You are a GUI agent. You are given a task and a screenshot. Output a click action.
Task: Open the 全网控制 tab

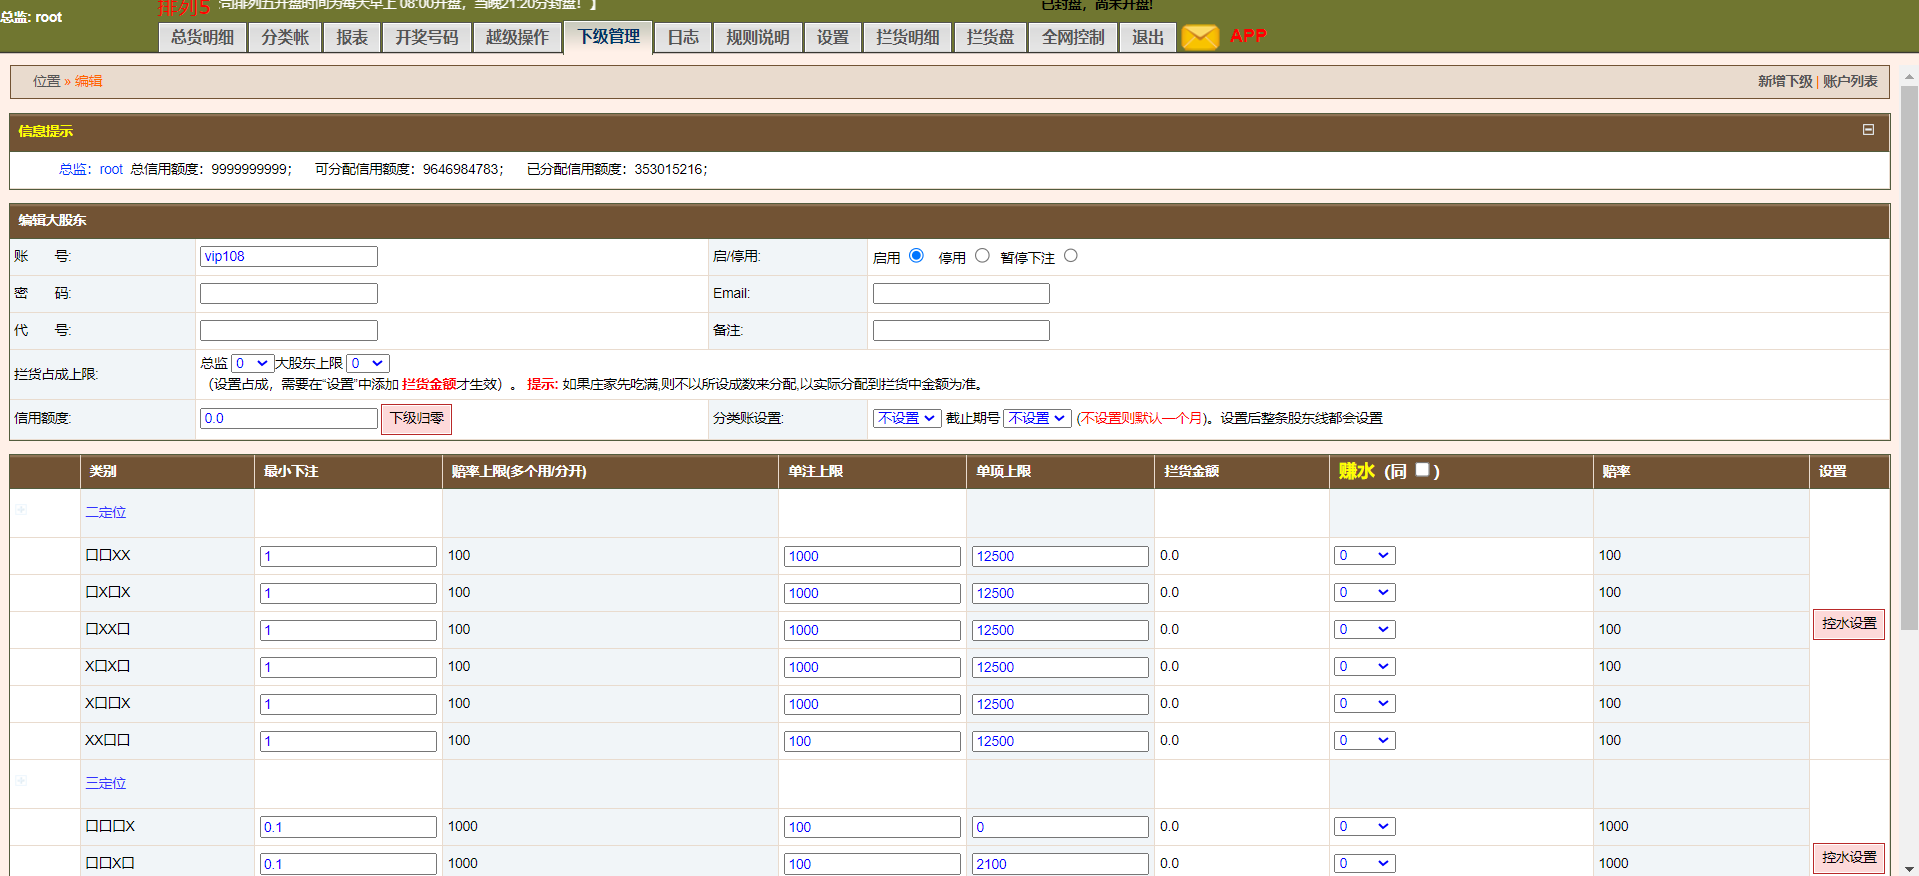point(1072,37)
